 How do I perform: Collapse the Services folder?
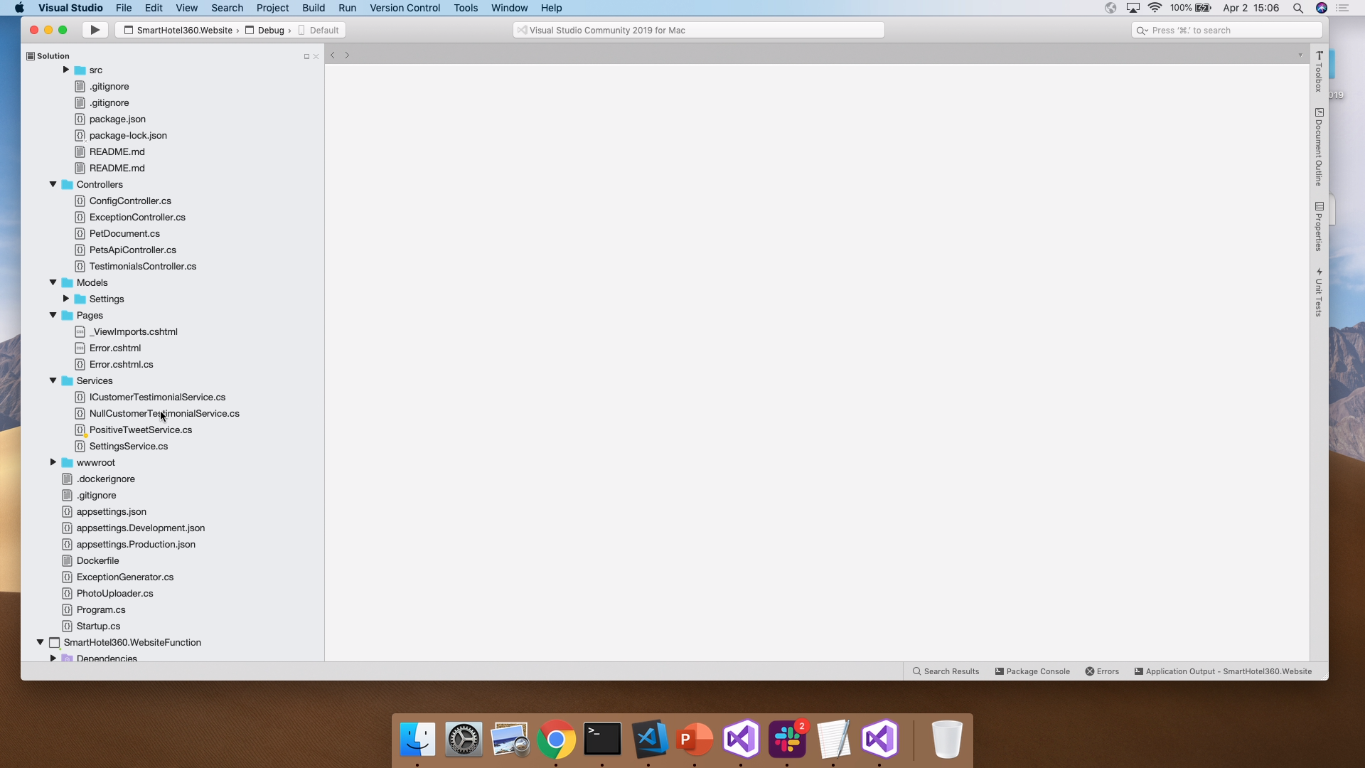pos(53,380)
